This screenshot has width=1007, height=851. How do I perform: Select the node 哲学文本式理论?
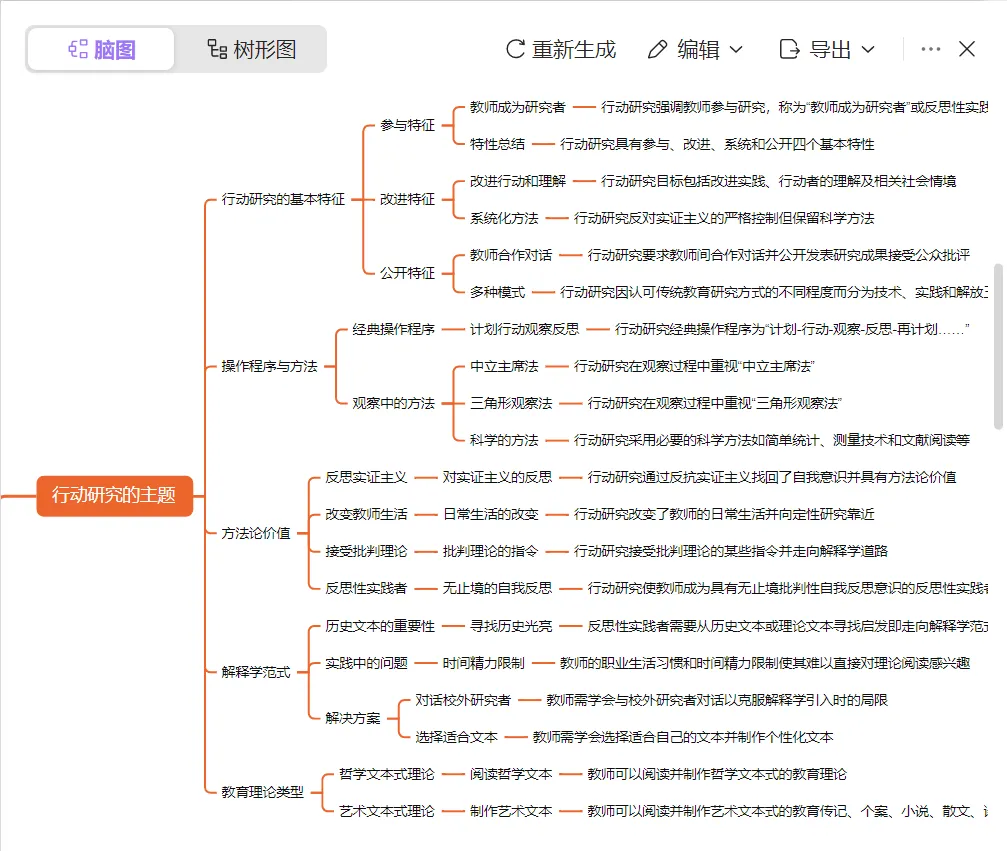point(387,775)
